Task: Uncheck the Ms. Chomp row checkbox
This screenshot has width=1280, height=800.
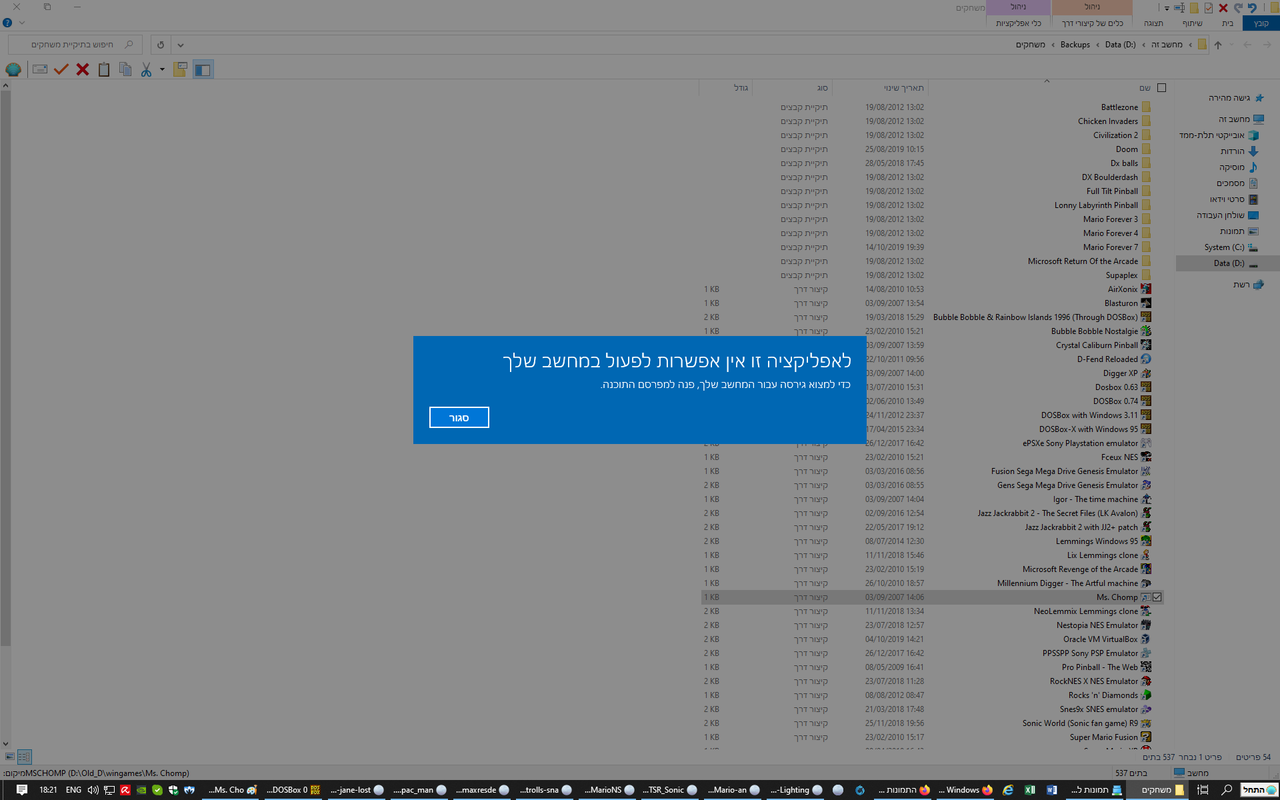Action: click(1157, 597)
